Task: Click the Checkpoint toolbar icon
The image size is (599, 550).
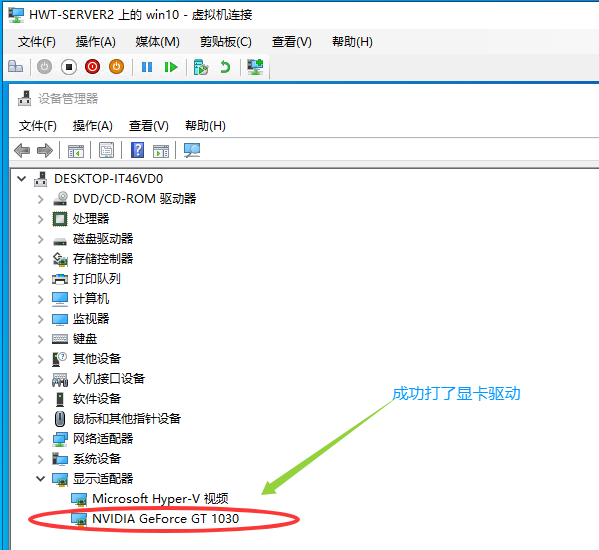Action: [x=201, y=67]
